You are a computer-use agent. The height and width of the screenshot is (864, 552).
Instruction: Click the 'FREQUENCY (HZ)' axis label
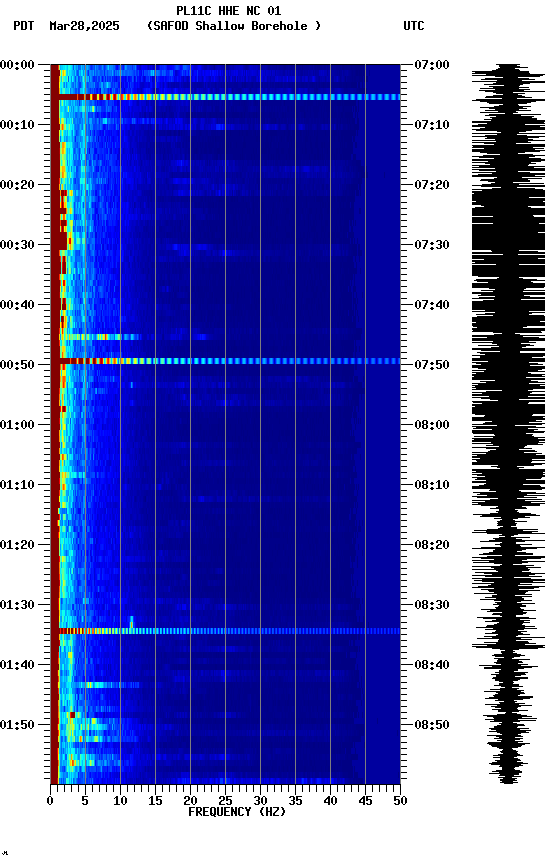coord(237,812)
